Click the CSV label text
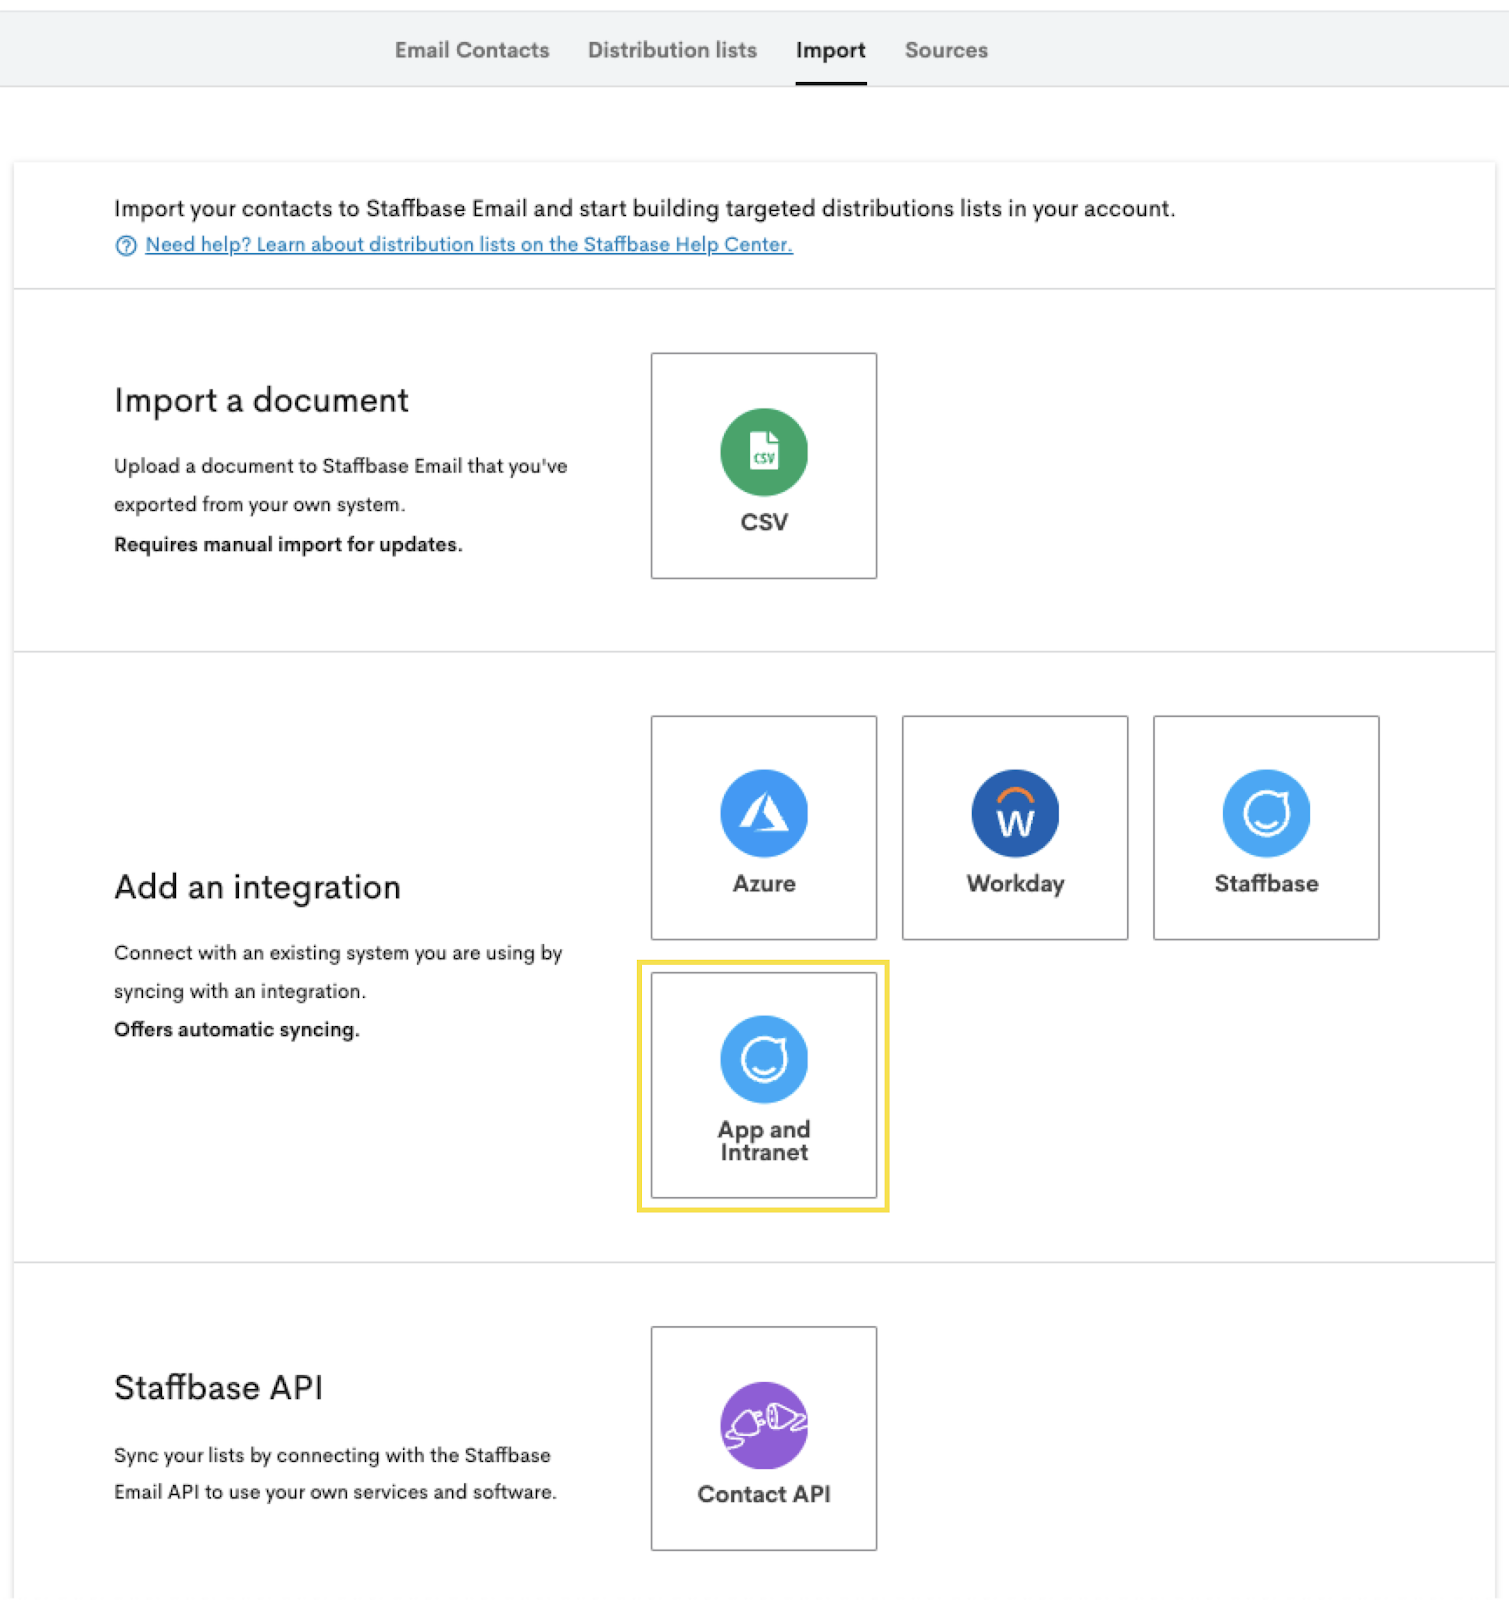Screen dimensions: 1509x1600 764,522
